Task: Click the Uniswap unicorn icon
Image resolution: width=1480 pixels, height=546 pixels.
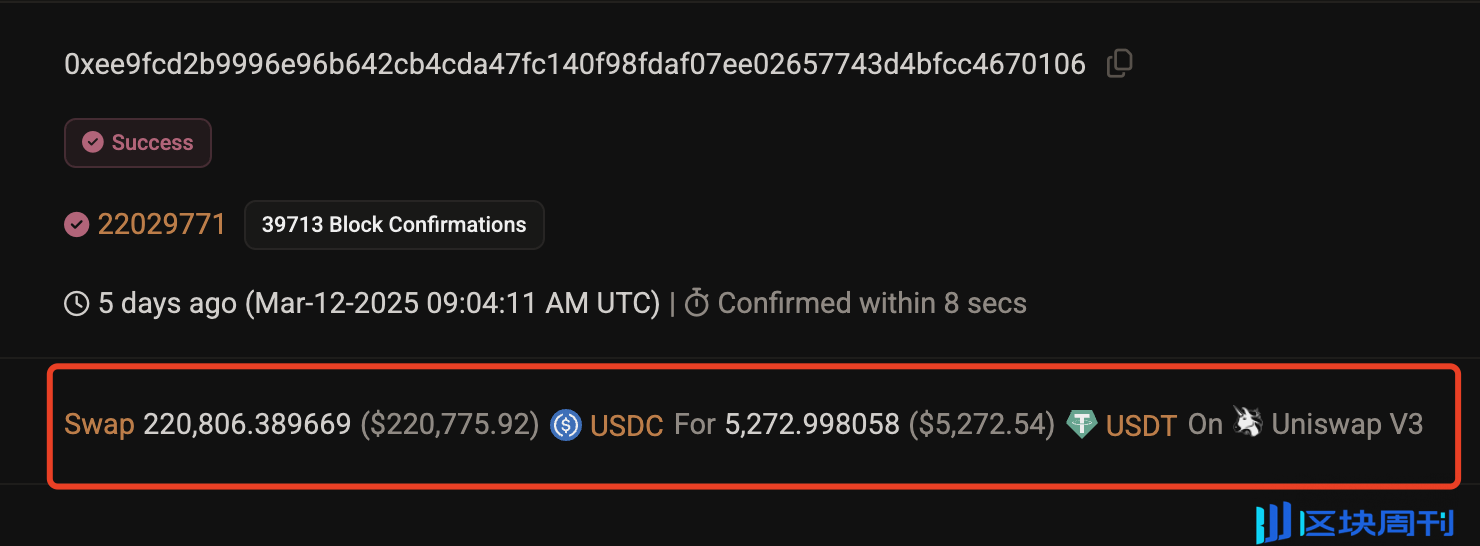Action: point(1247,423)
